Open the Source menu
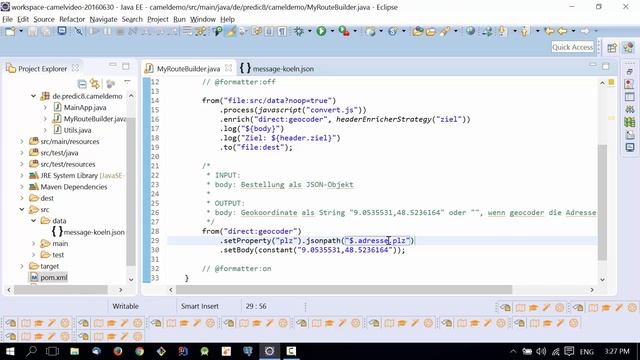Viewport: 640px width, 360px height. click(x=44, y=19)
